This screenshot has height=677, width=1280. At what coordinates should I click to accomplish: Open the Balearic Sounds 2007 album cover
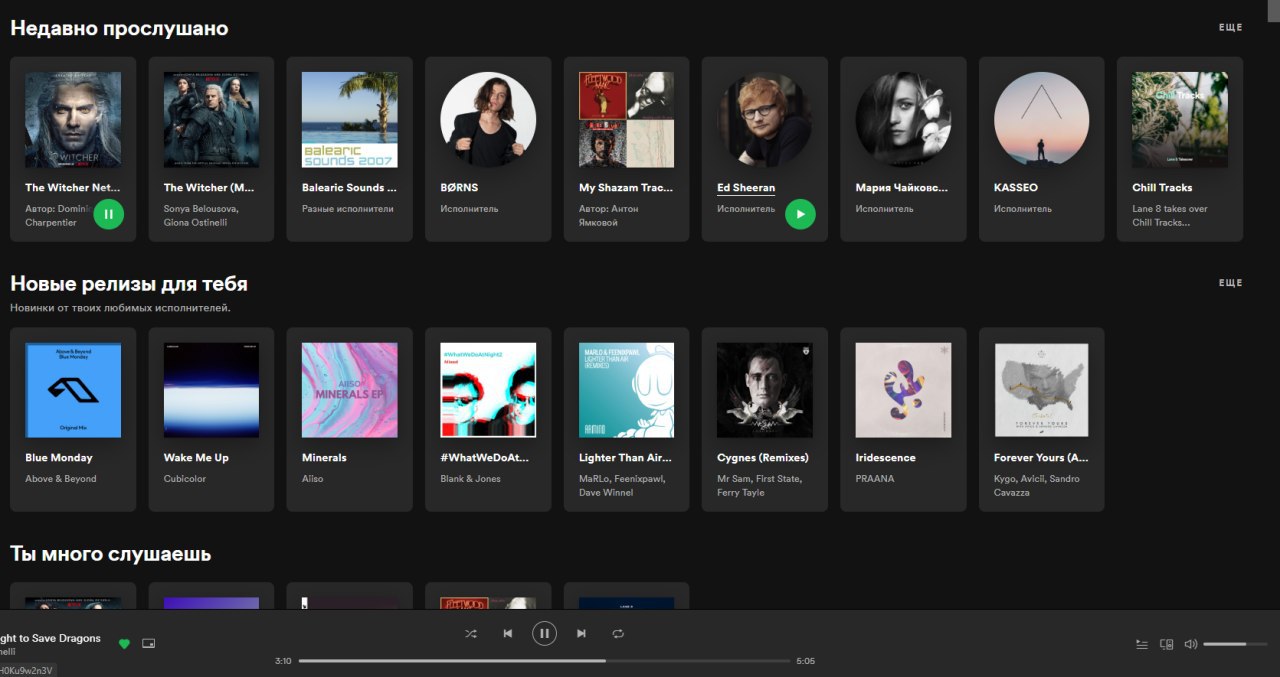pos(349,120)
